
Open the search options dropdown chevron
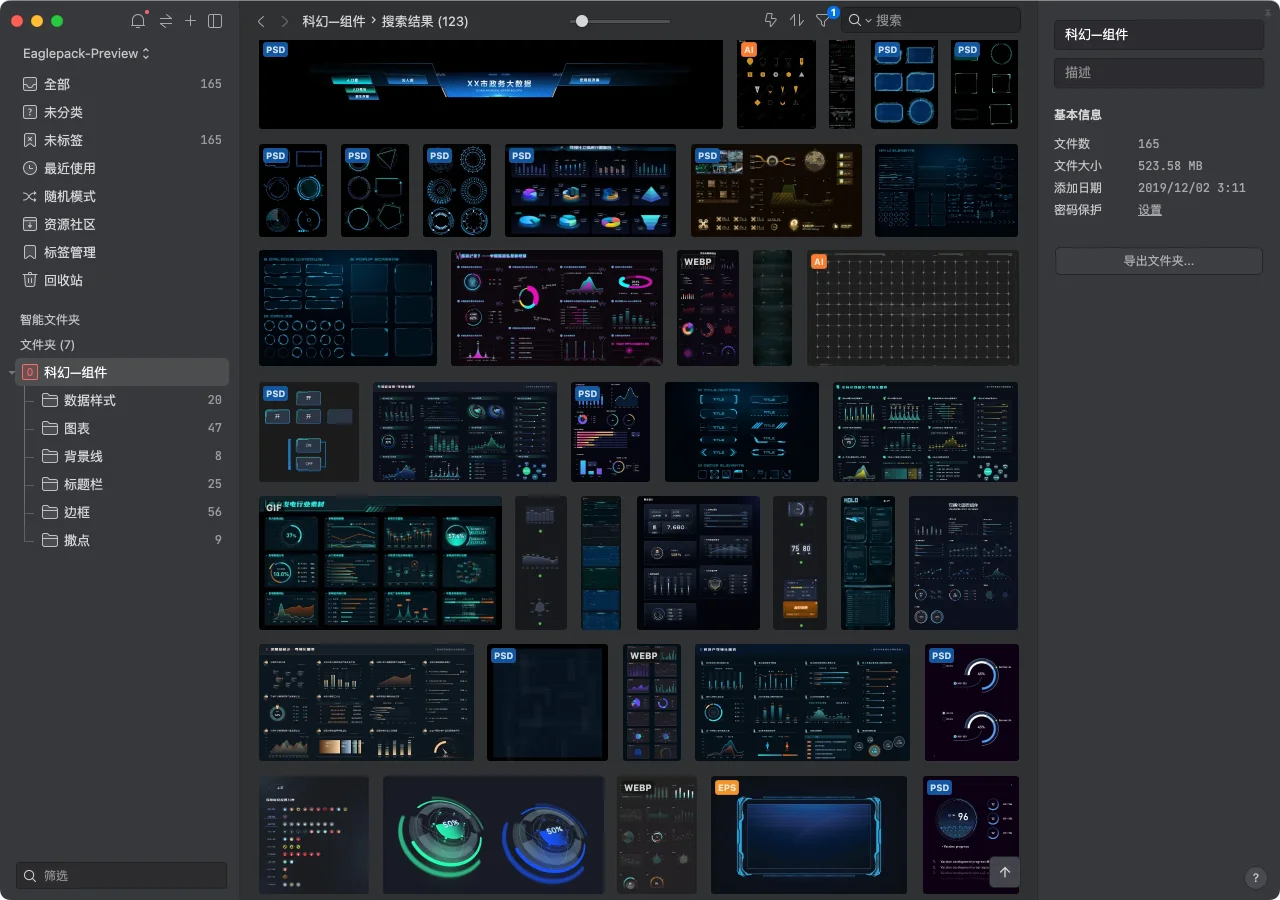pos(868,21)
